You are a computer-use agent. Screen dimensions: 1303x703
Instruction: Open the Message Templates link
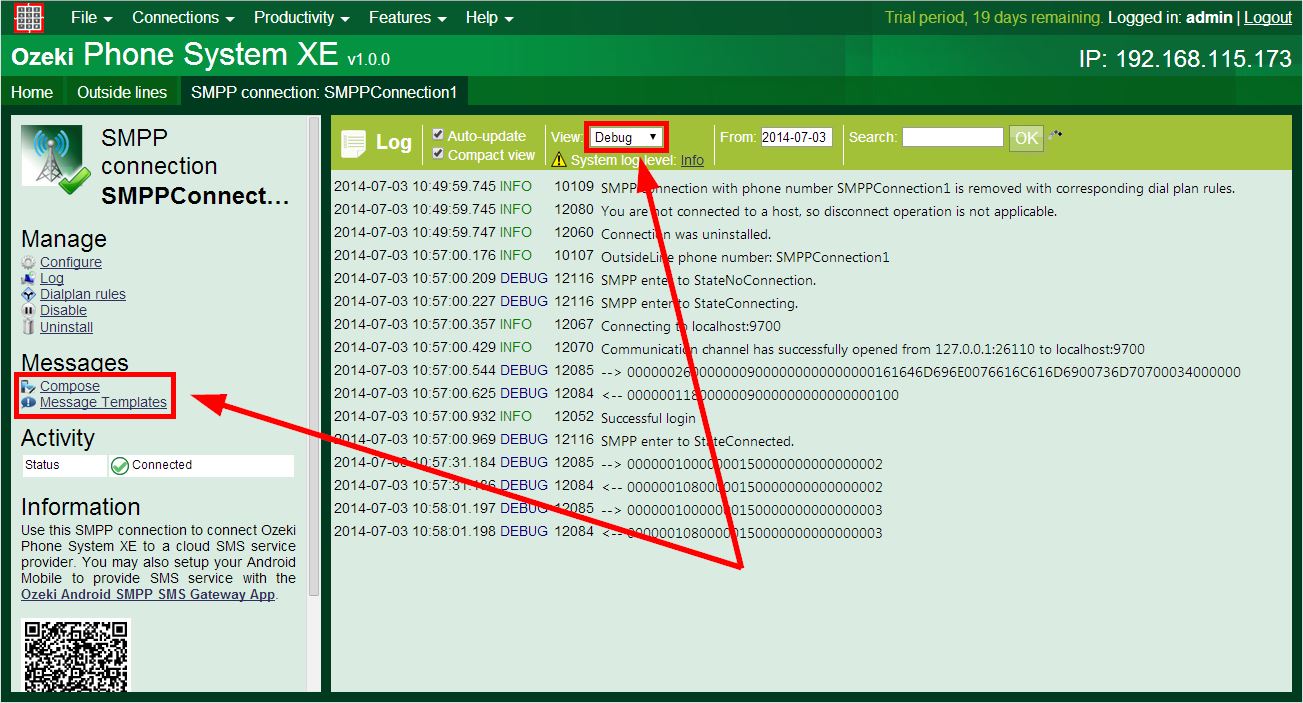tap(103, 403)
